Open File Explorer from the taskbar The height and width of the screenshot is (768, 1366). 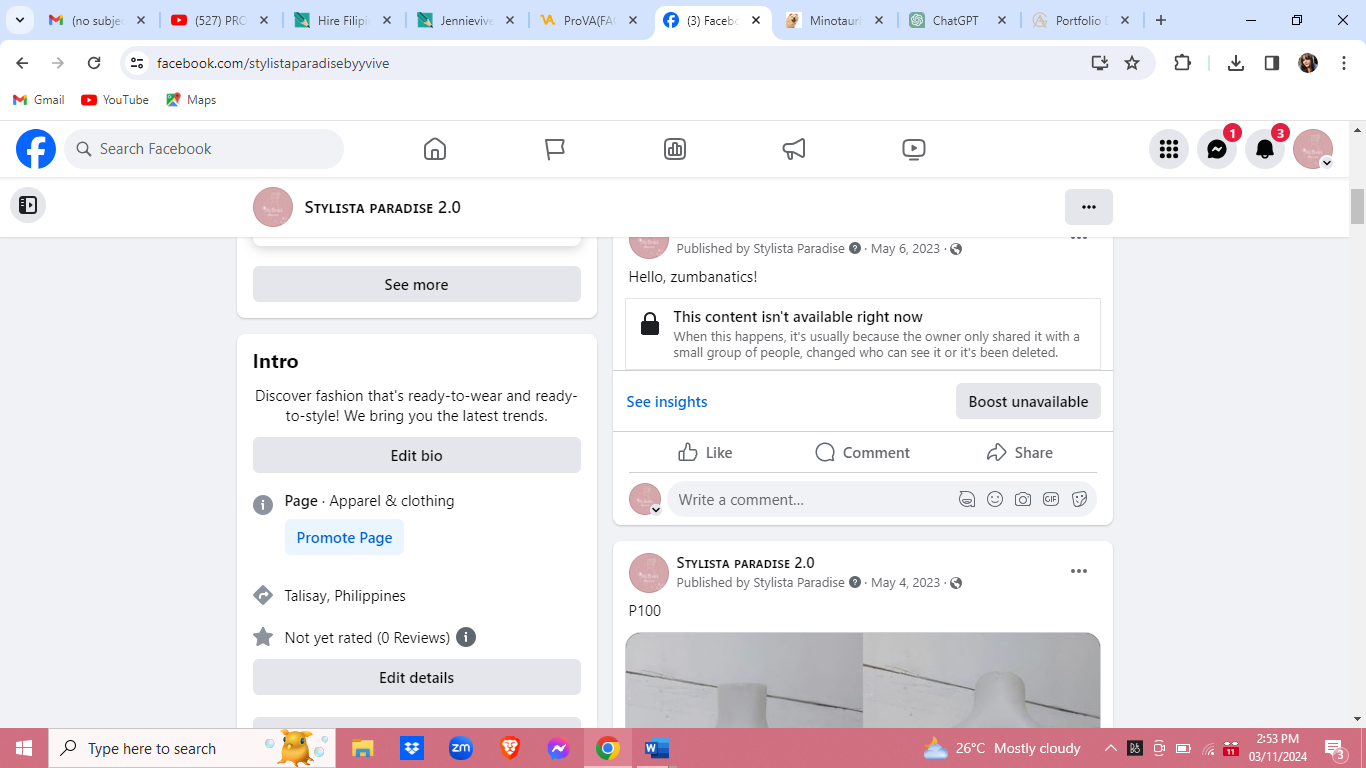[x=362, y=748]
